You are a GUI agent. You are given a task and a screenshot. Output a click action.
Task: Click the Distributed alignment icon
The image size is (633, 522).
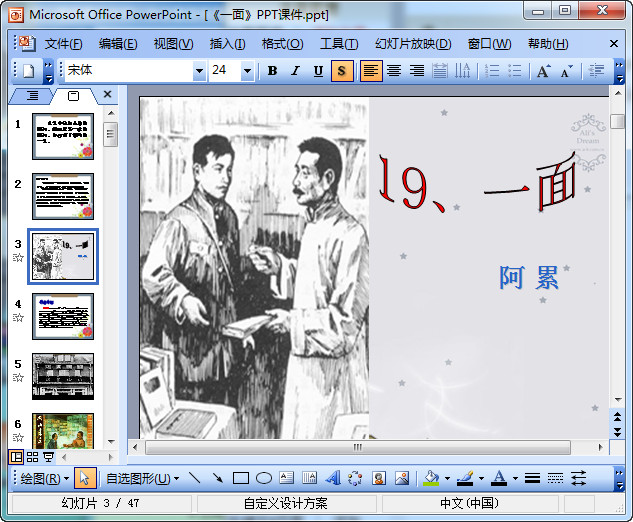point(440,71)
